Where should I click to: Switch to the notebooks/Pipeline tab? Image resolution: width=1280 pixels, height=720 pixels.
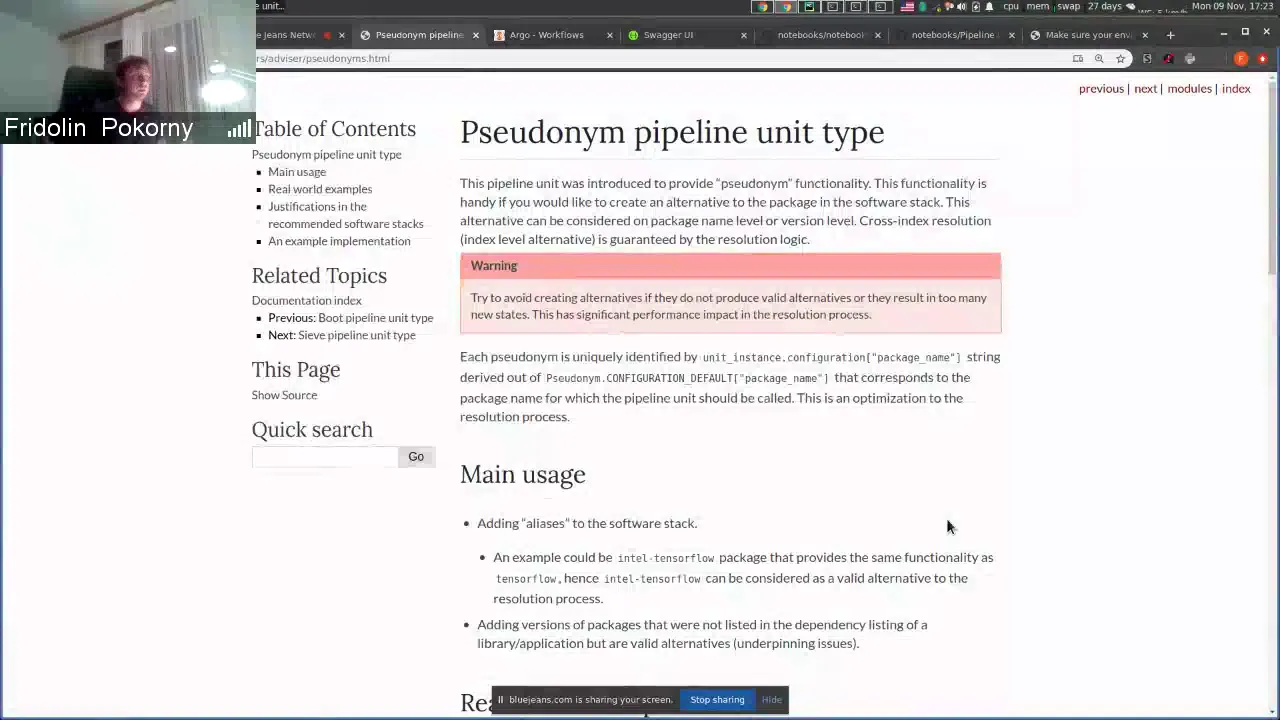pyautogui.click(x=954, y=35)
